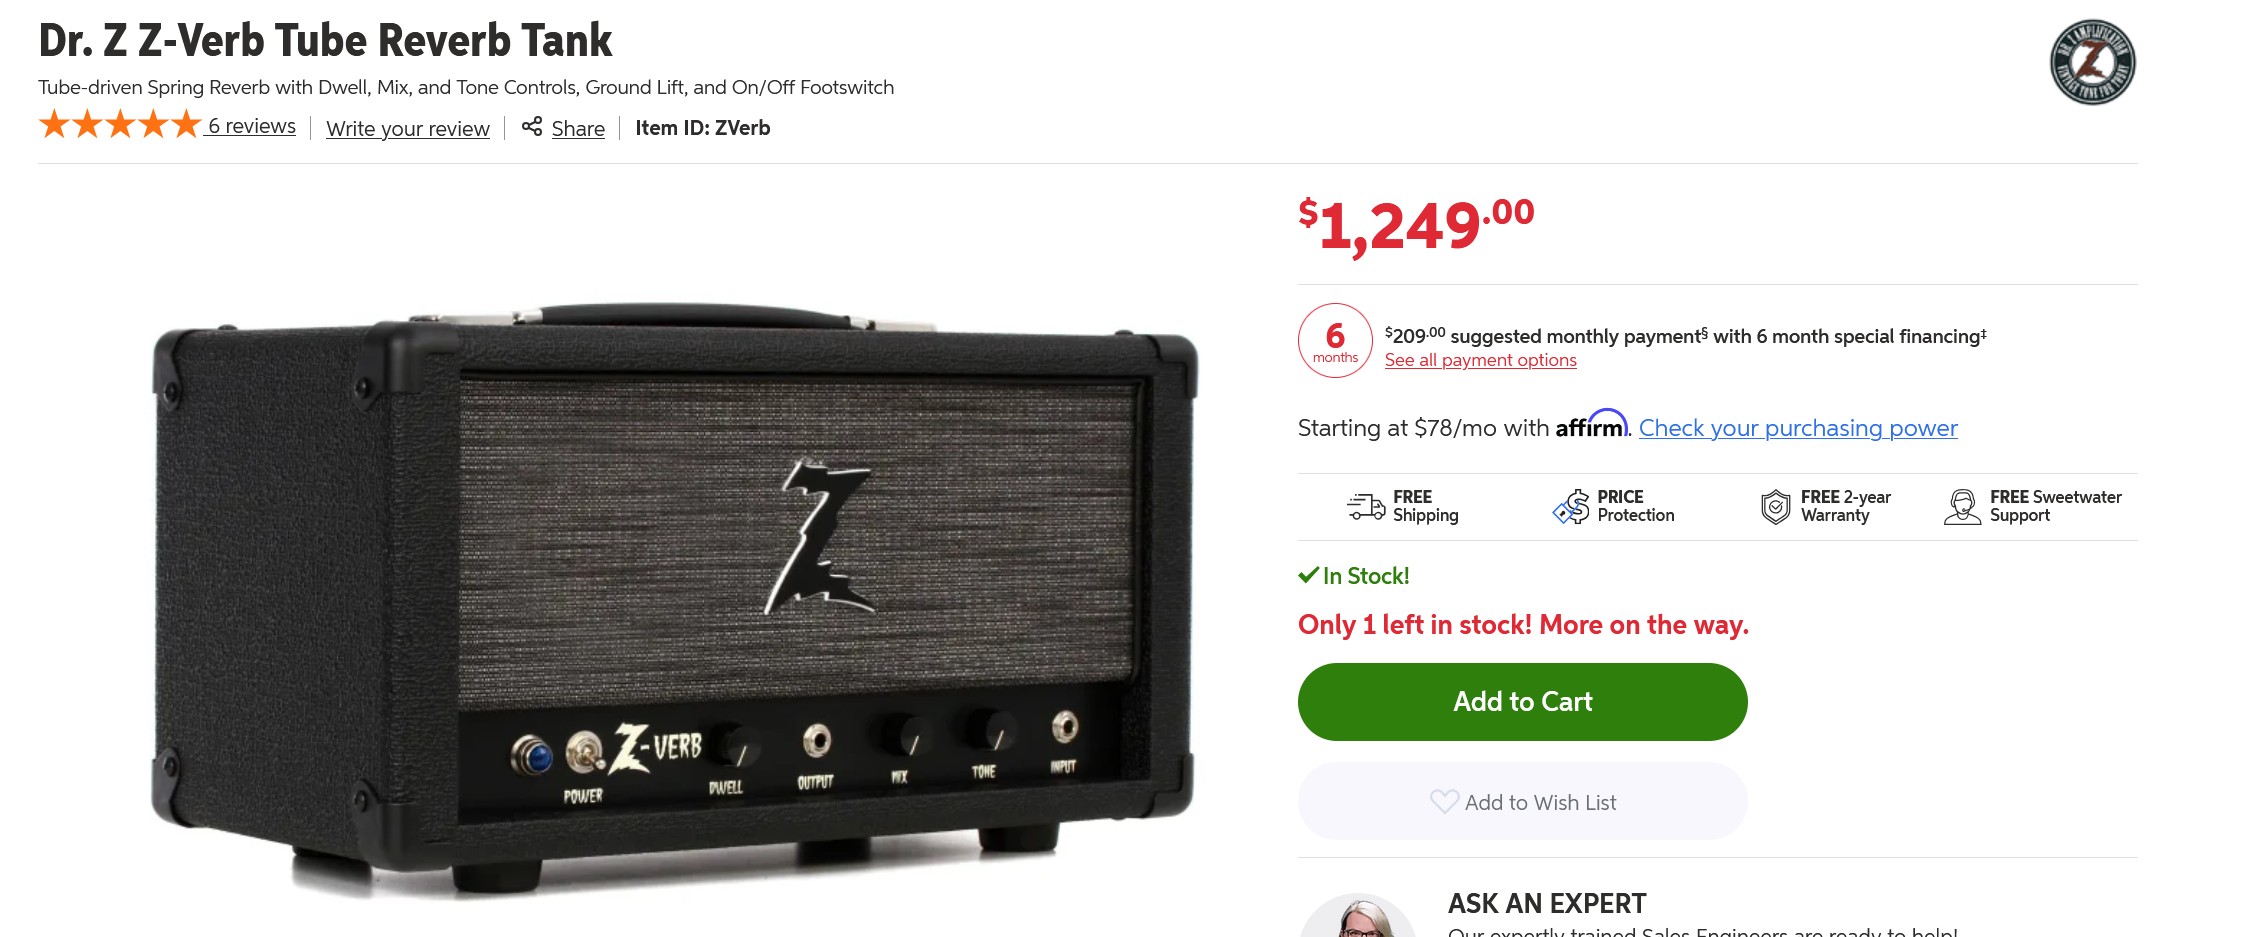Click the sales engineer's photo
Image resolution: width=2244 pixels, height=937 pixels.
1358,918
